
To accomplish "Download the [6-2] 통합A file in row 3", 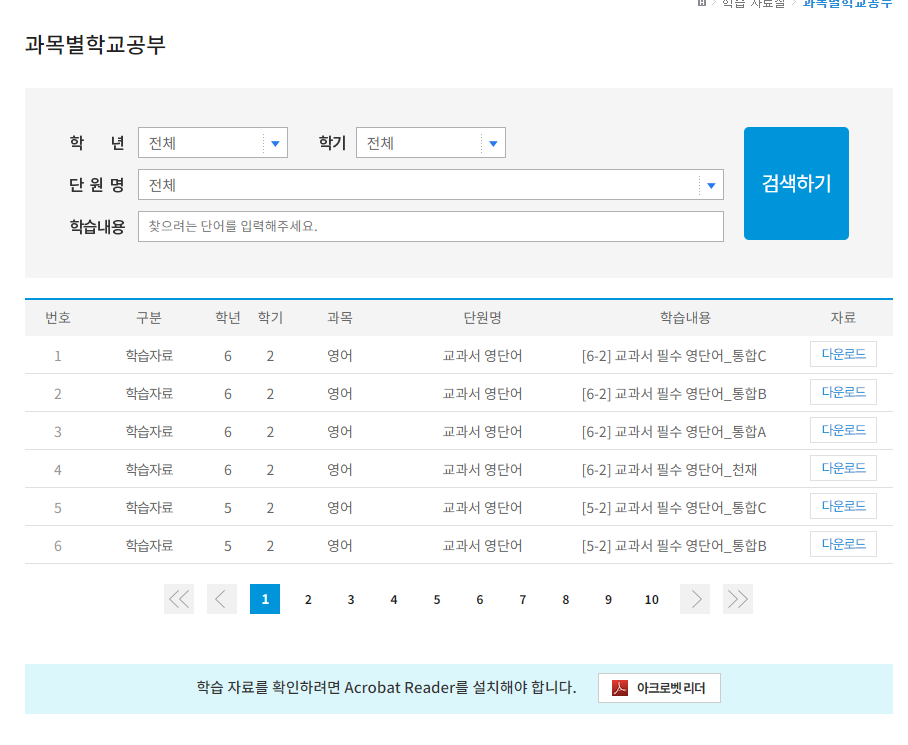I will coord(843,430).
